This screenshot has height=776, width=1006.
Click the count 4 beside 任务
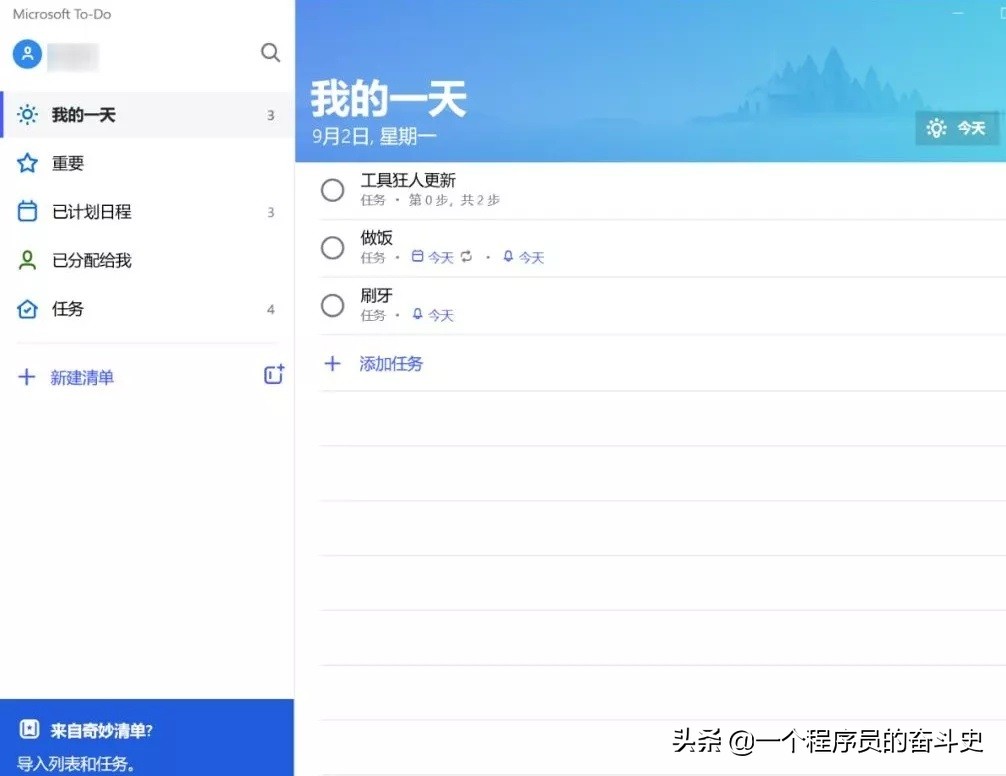coord(271,310)
